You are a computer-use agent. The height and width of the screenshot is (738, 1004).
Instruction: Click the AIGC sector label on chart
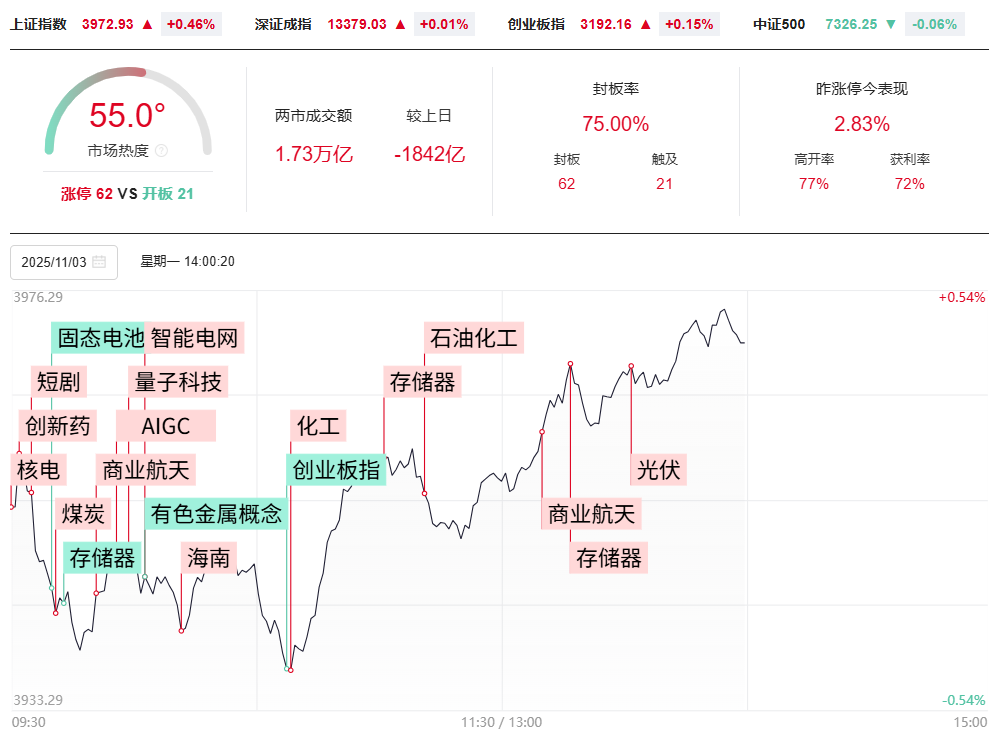pos(166,426)
